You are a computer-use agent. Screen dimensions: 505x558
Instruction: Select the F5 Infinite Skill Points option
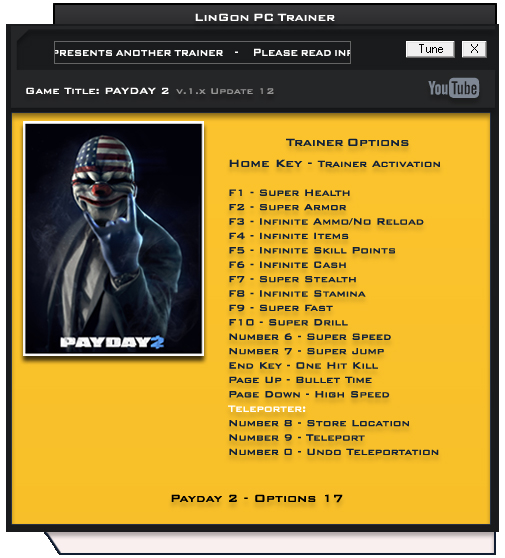(312, 251)
